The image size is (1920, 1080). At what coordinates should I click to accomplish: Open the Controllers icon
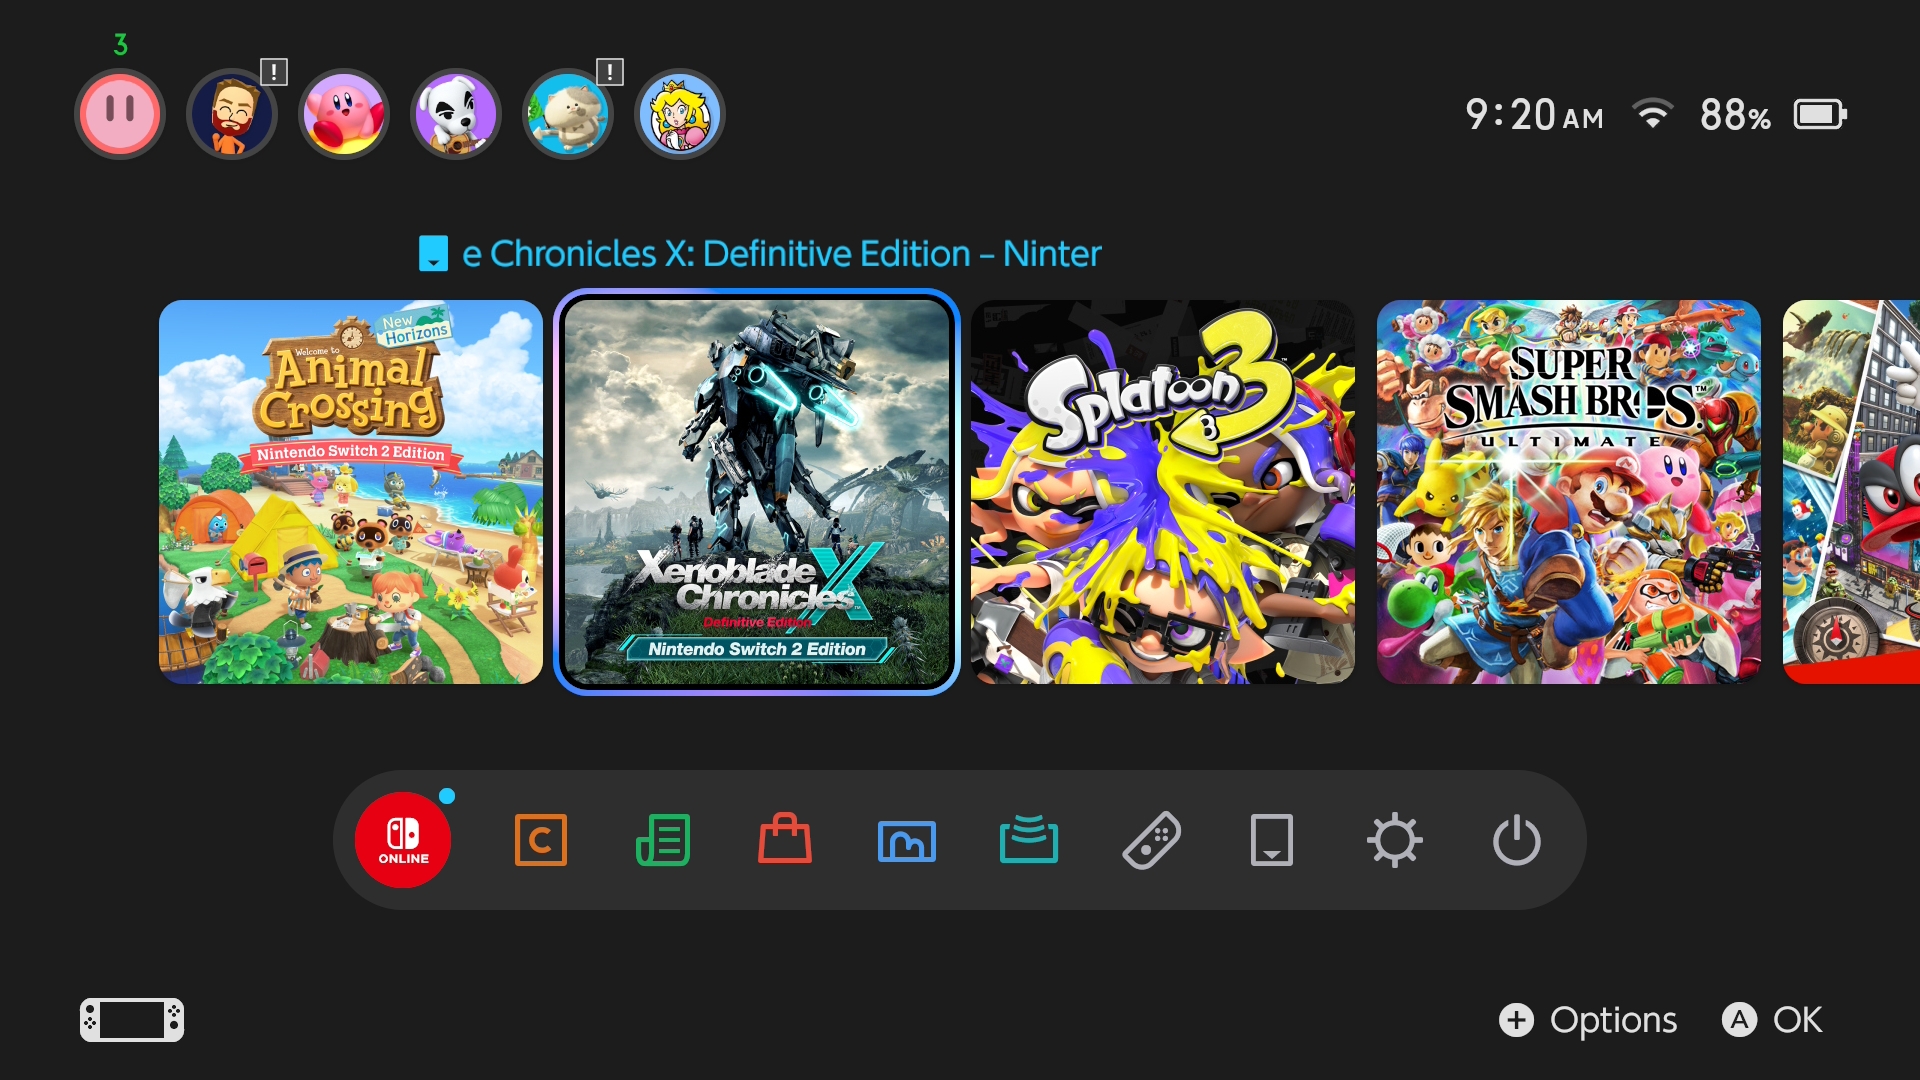1151,840
